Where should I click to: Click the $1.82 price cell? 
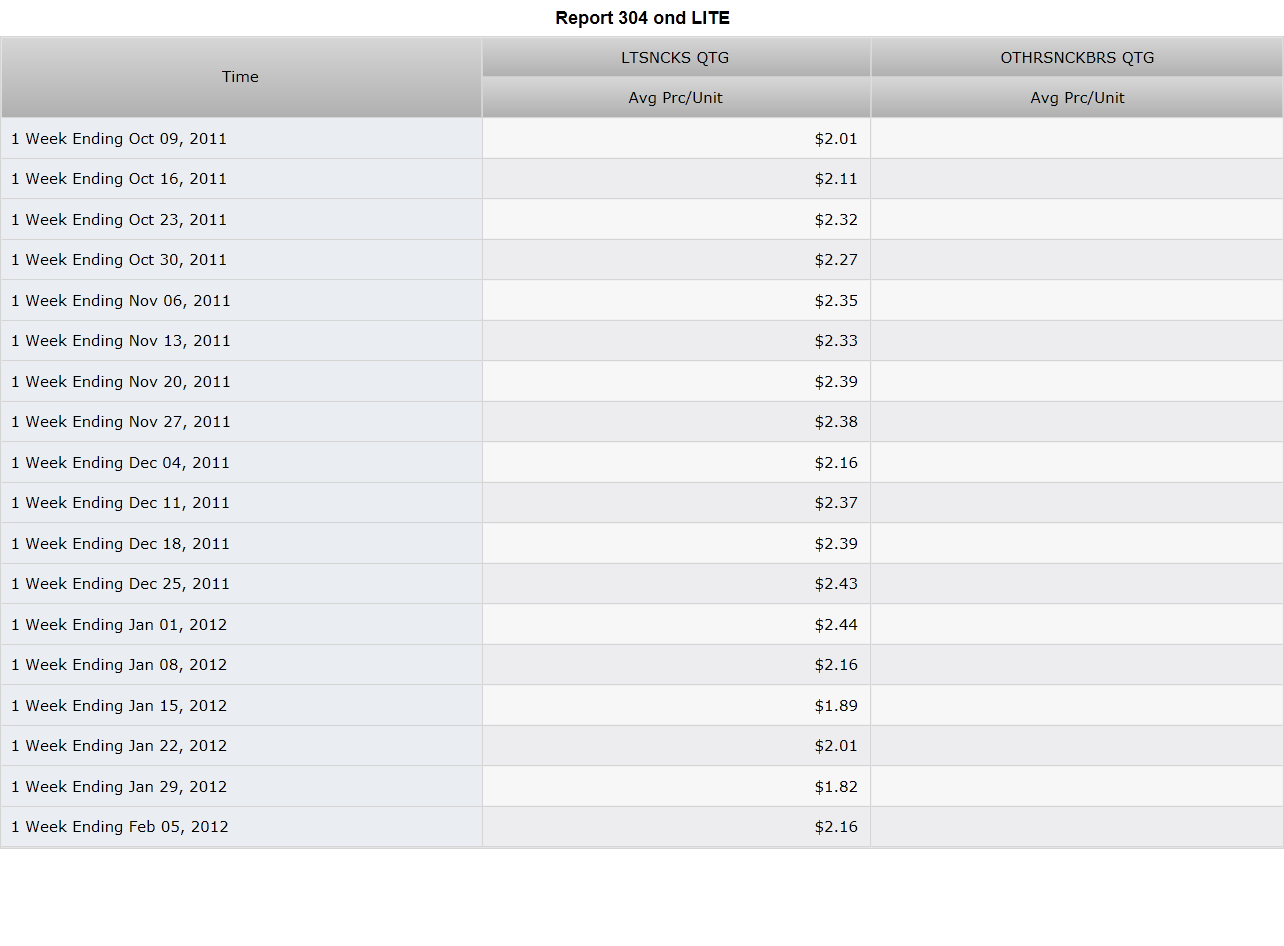click(676, 786)
